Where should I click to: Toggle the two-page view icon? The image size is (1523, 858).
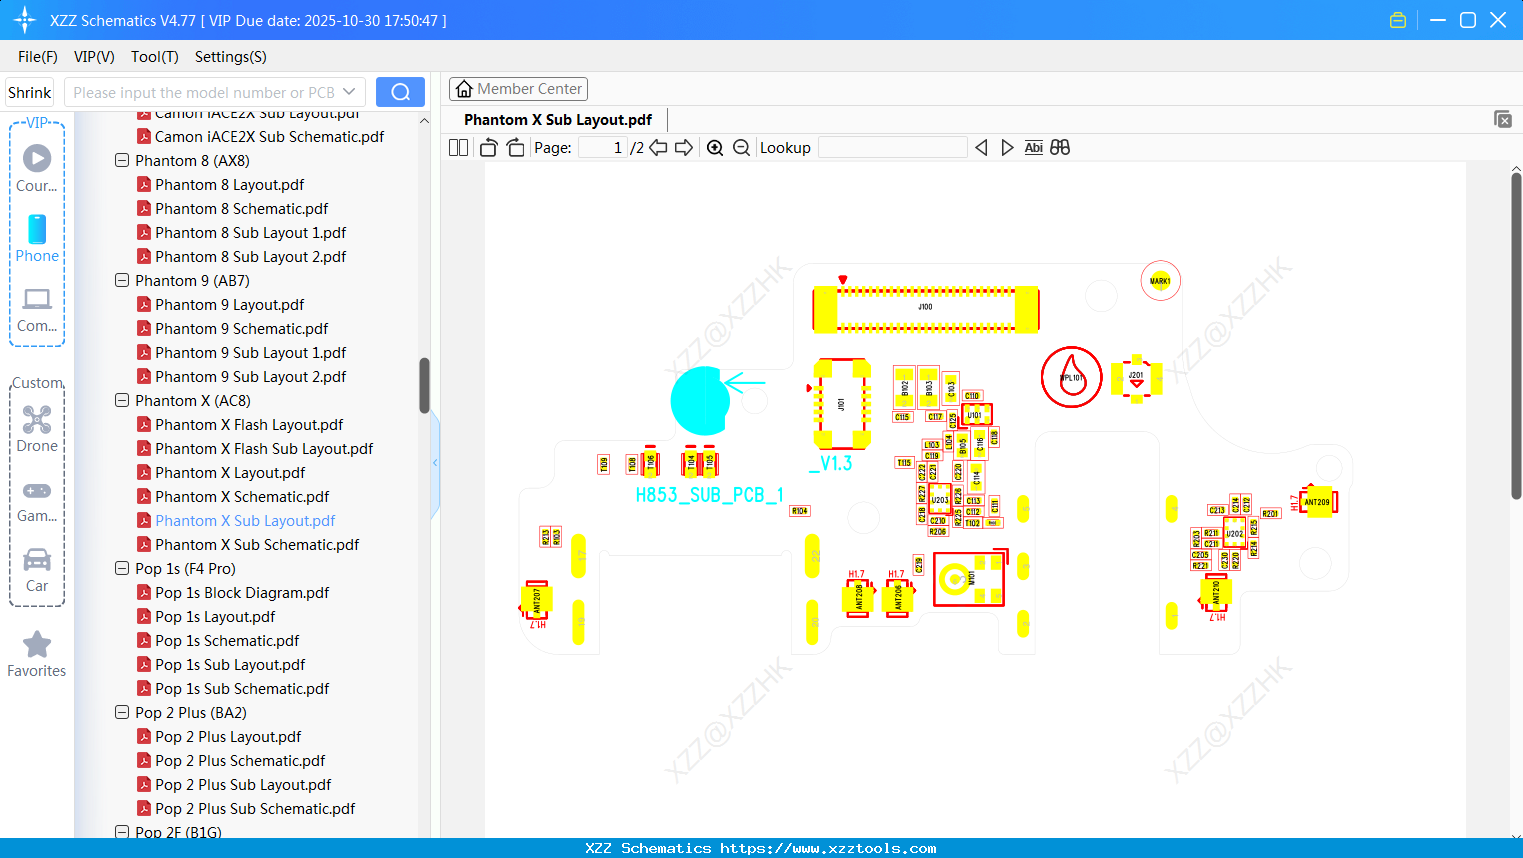pos(458,148)
